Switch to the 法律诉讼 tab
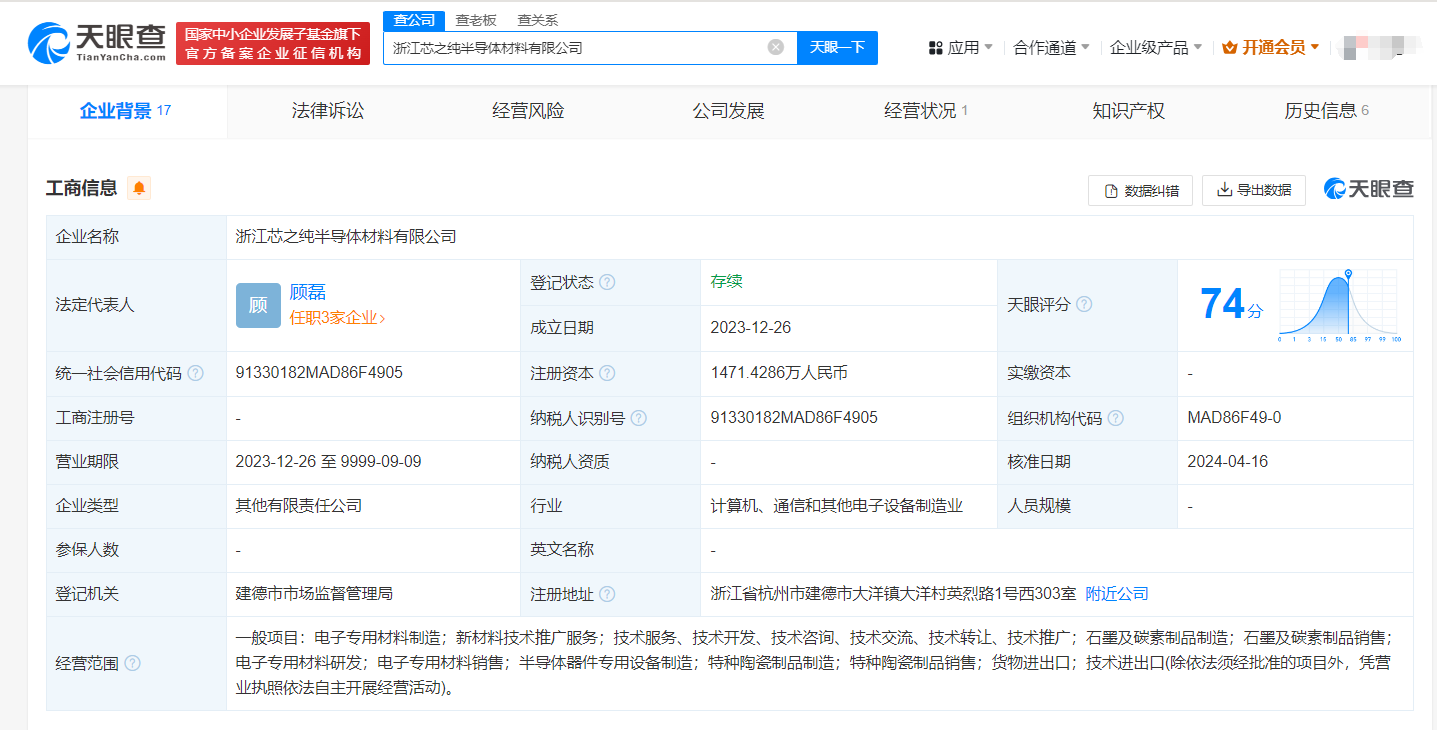This screenshot has height=730, width=1437. [328, 111]
